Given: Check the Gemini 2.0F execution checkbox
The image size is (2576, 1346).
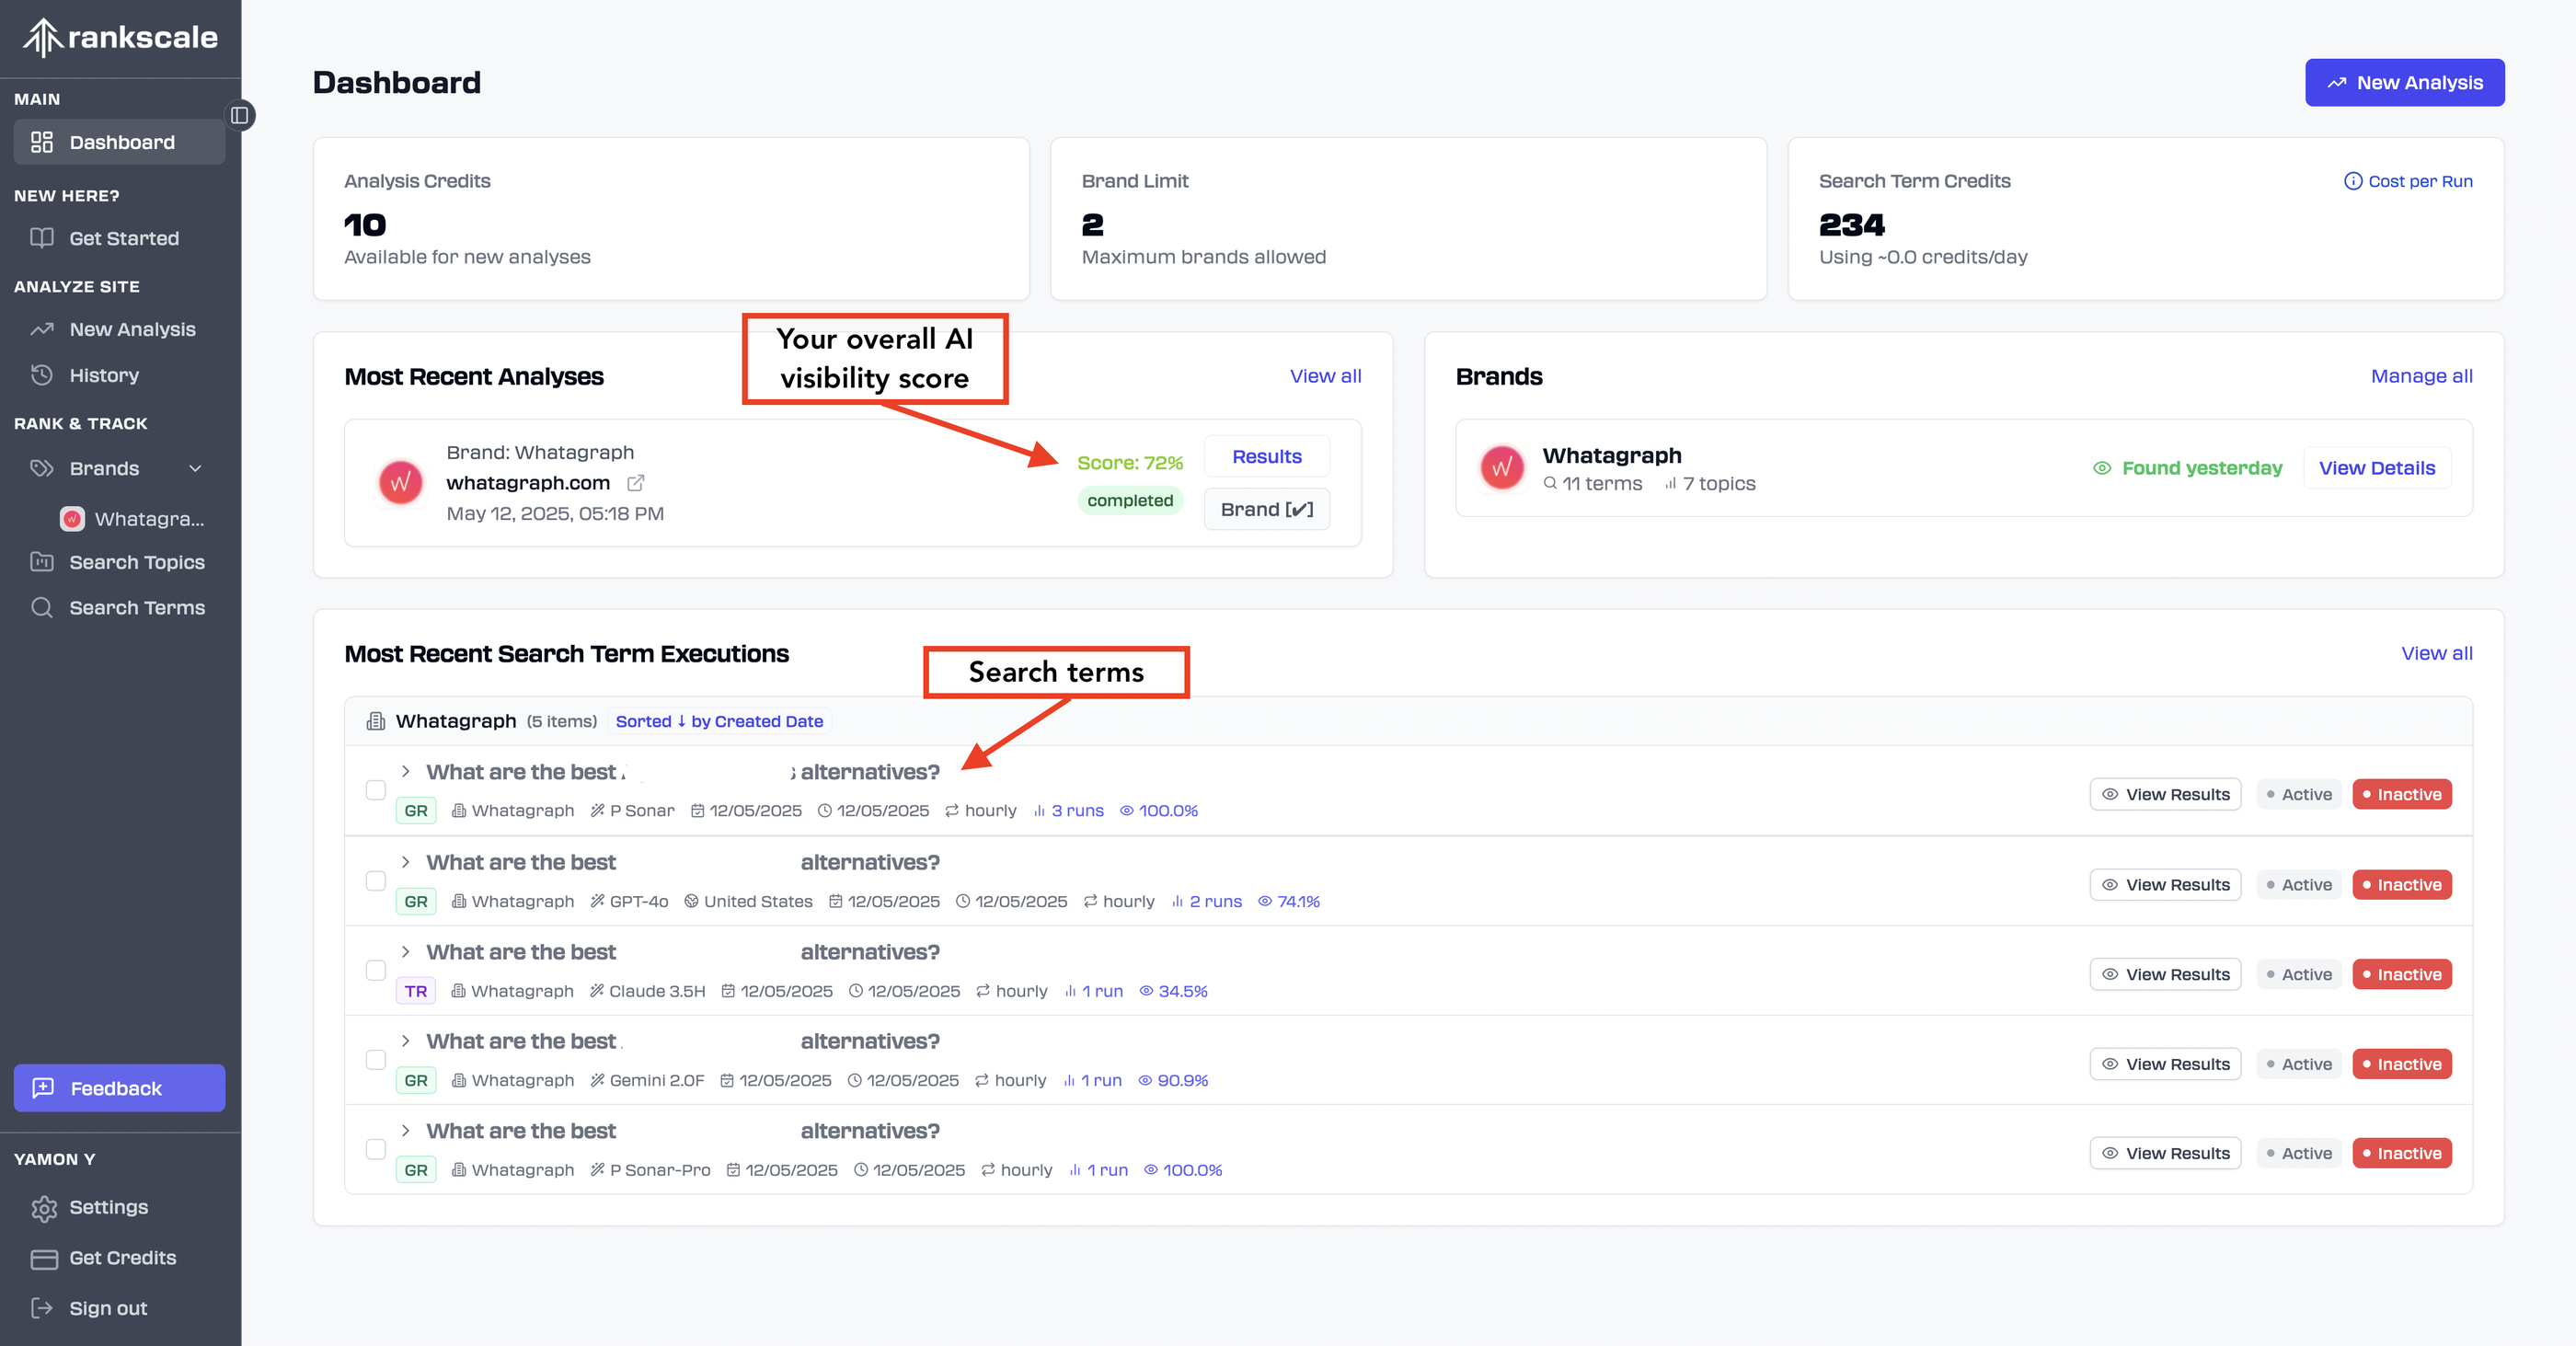Looking at the screenshot, I should pyautogui.click(x=376, y=1060).
